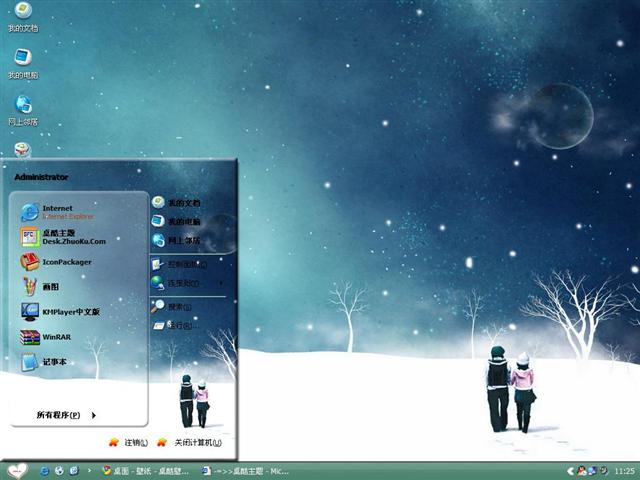This screenshot has height=480, width=640.
Task: Open 我的电脑 in the Start menu's right column
Action: click(x=176, y=221)
